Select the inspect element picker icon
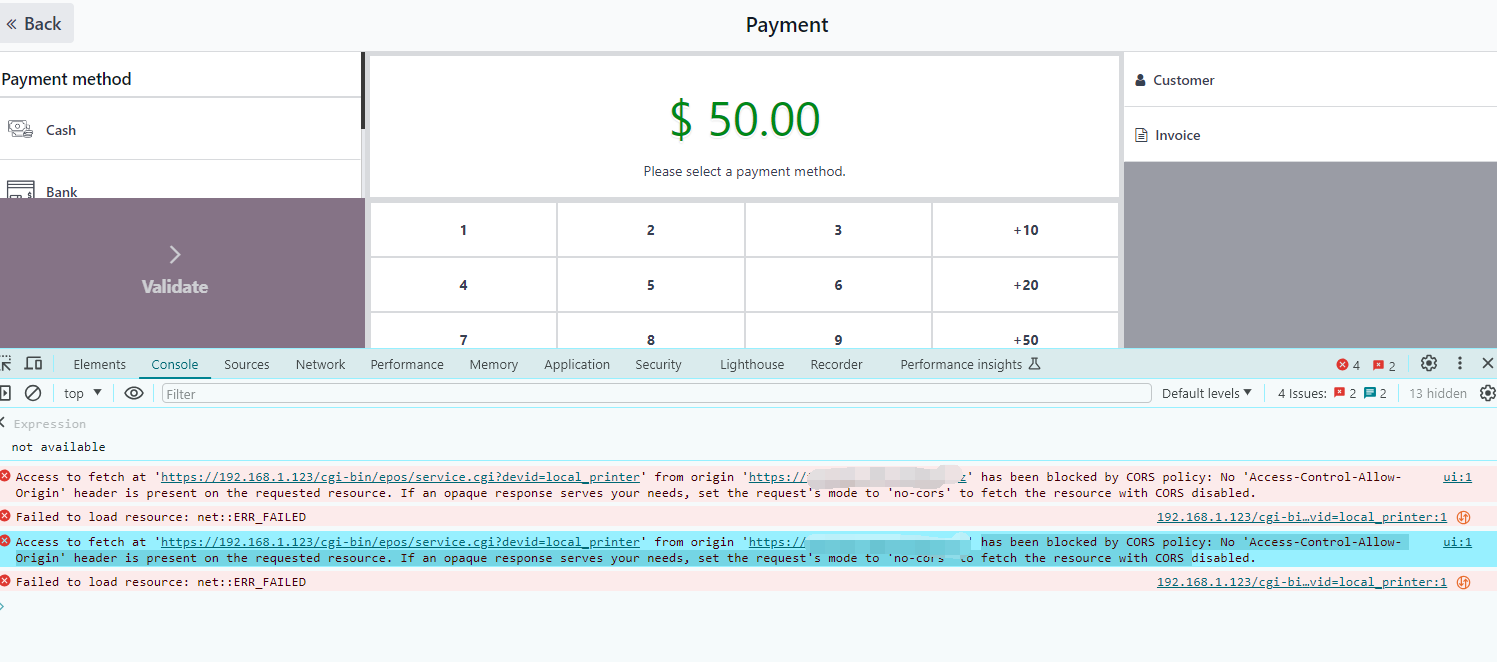The image size is (1497, 662). [x=5, y=364]
